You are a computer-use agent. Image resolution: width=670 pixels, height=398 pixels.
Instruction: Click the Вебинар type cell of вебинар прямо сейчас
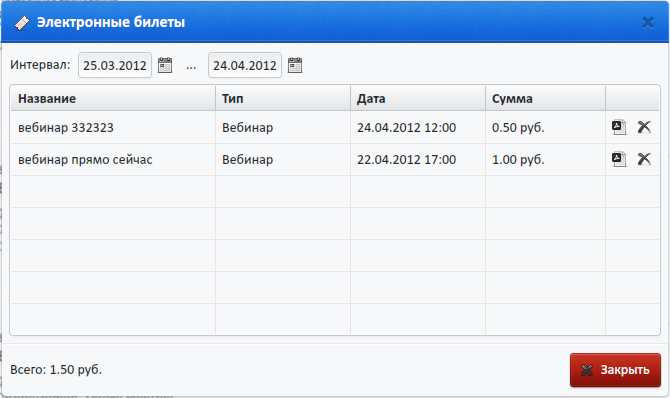[x=283, y=159]
